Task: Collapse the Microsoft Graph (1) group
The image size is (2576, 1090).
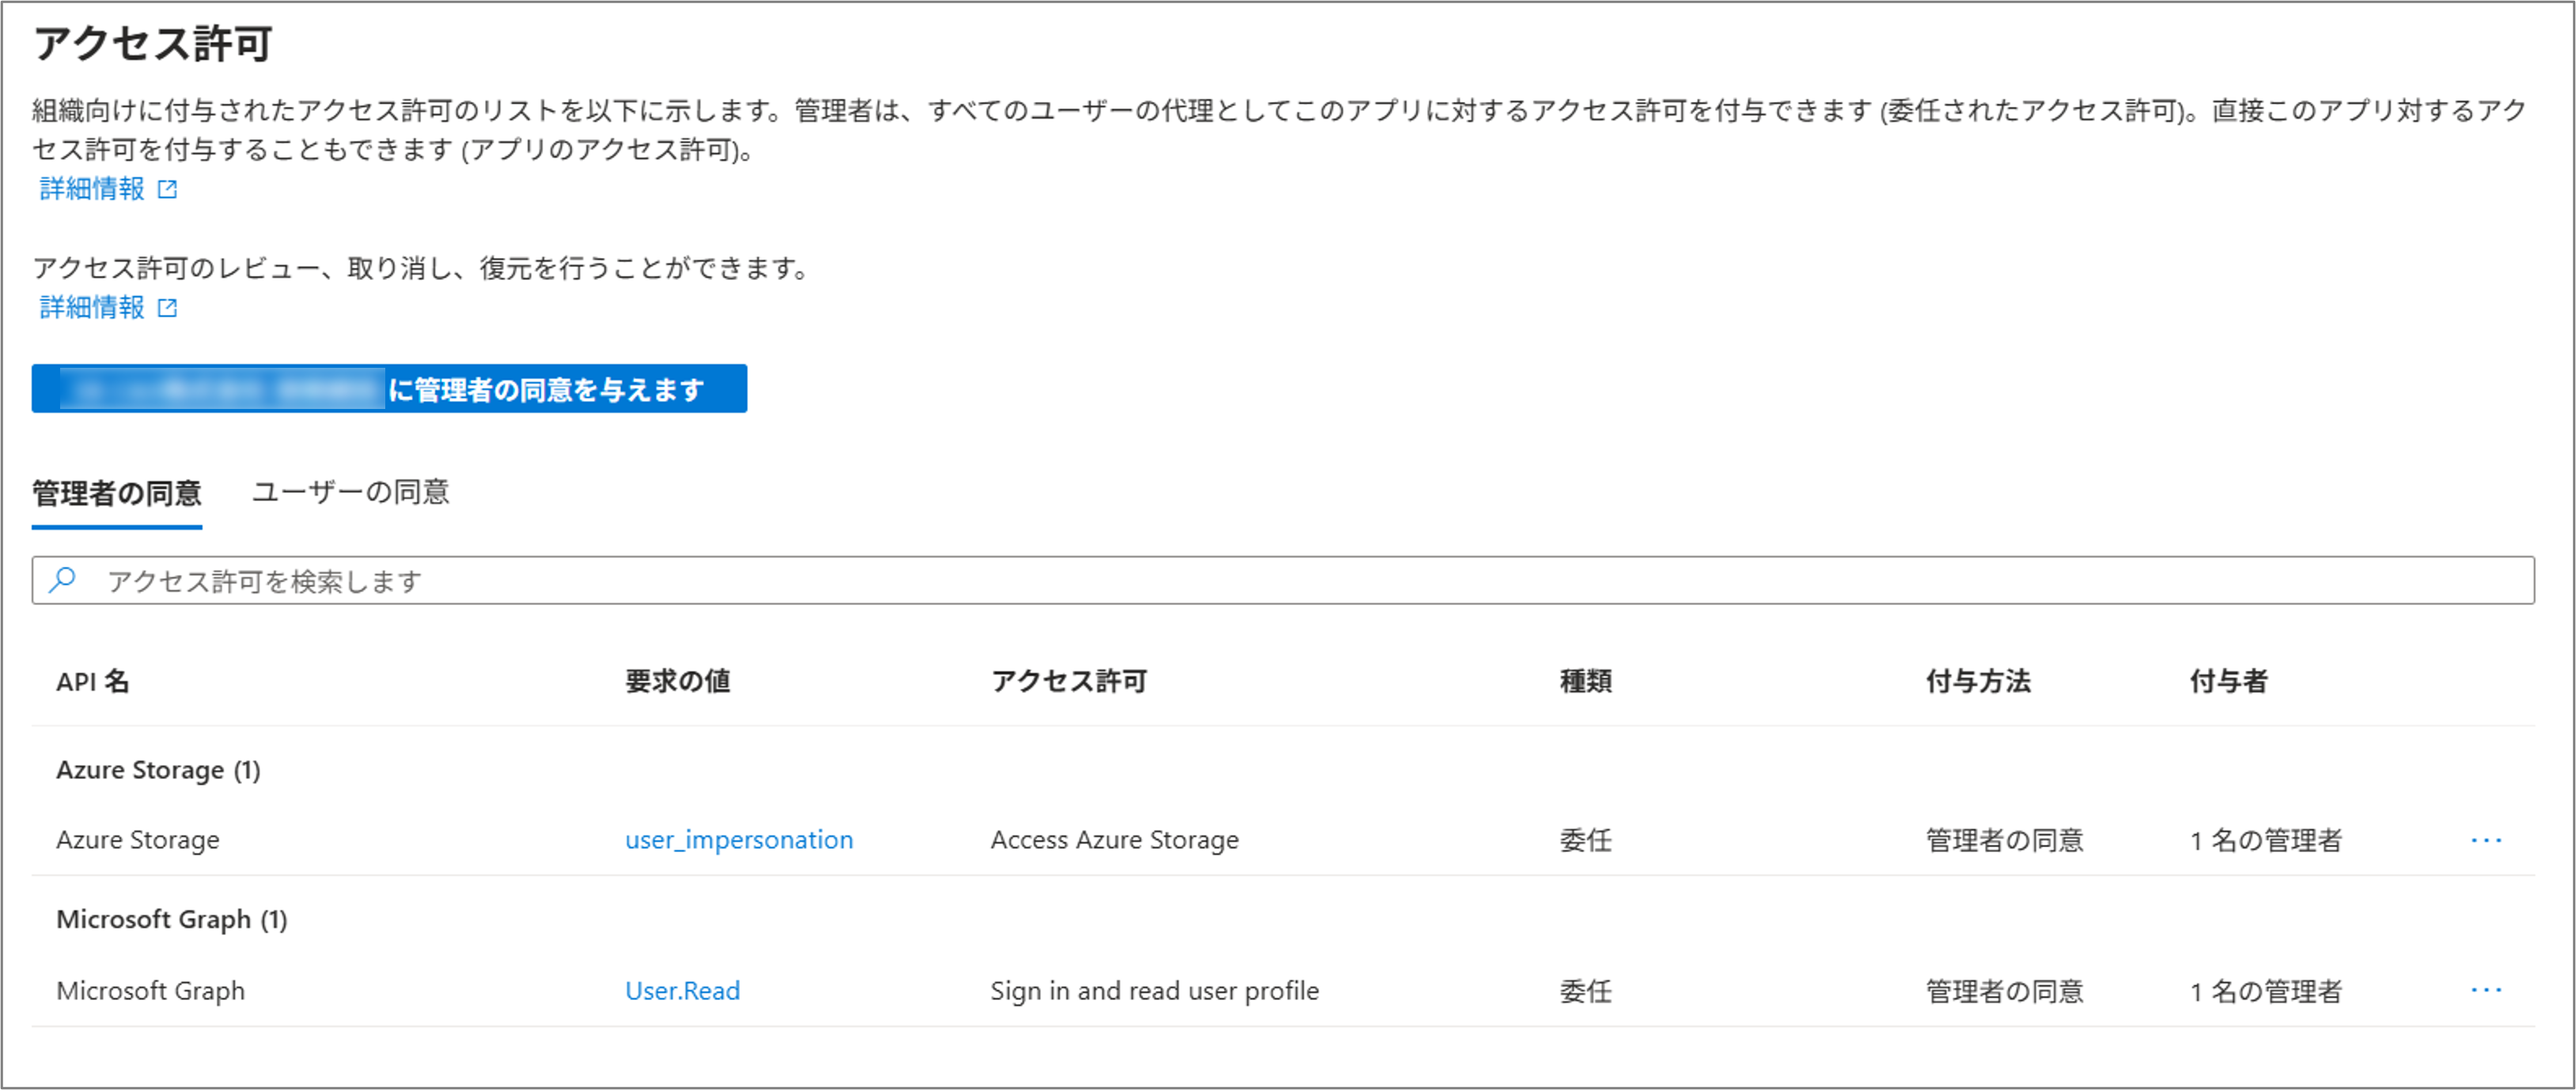Action: (x=172, y=919)
